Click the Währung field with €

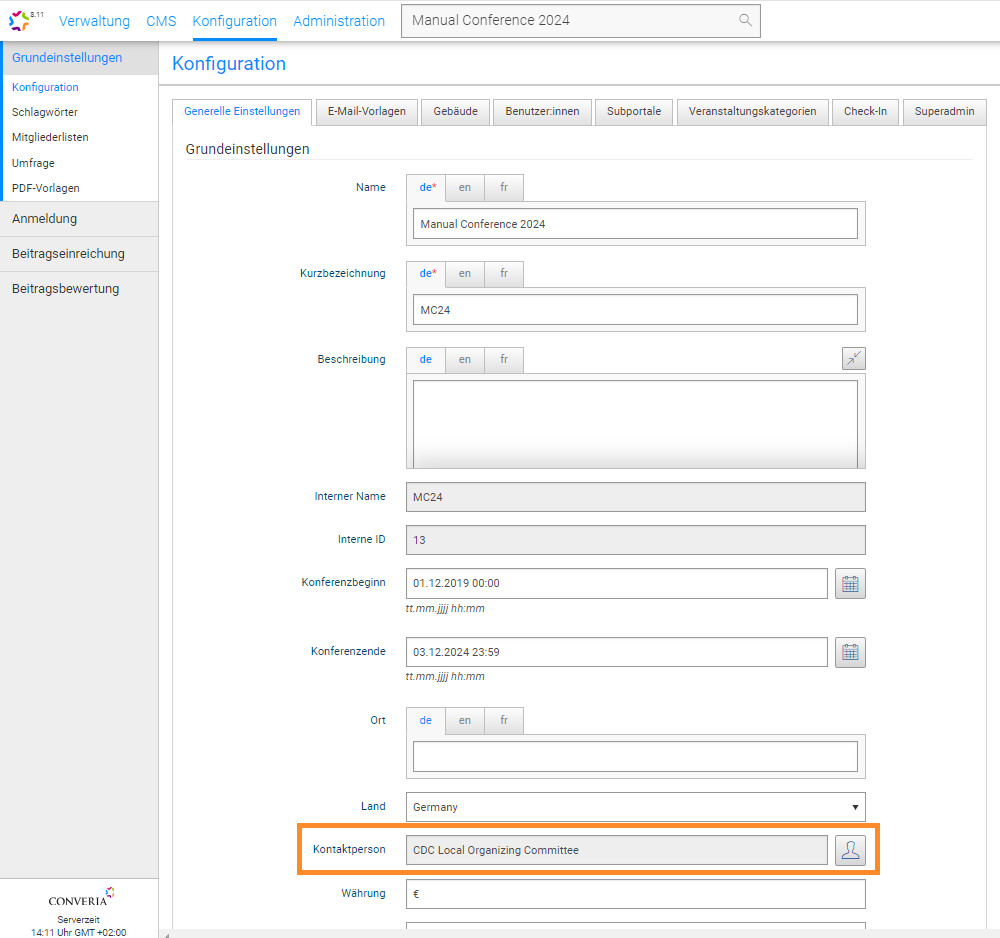636,894
